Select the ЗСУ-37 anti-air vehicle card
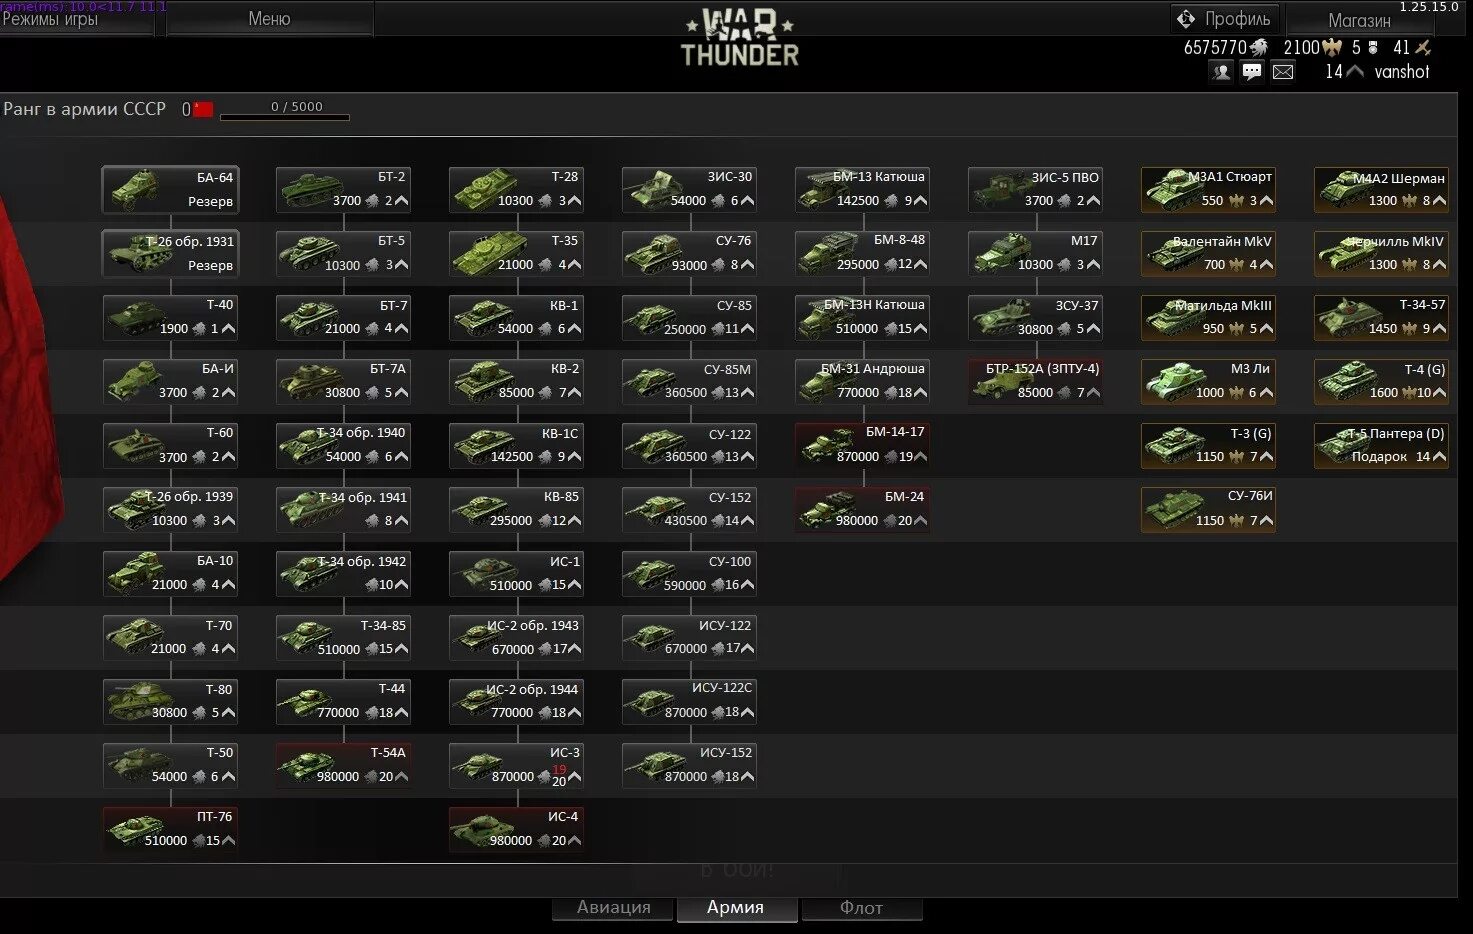Viewport: 1473px width, 934px height. (1036, 317)
